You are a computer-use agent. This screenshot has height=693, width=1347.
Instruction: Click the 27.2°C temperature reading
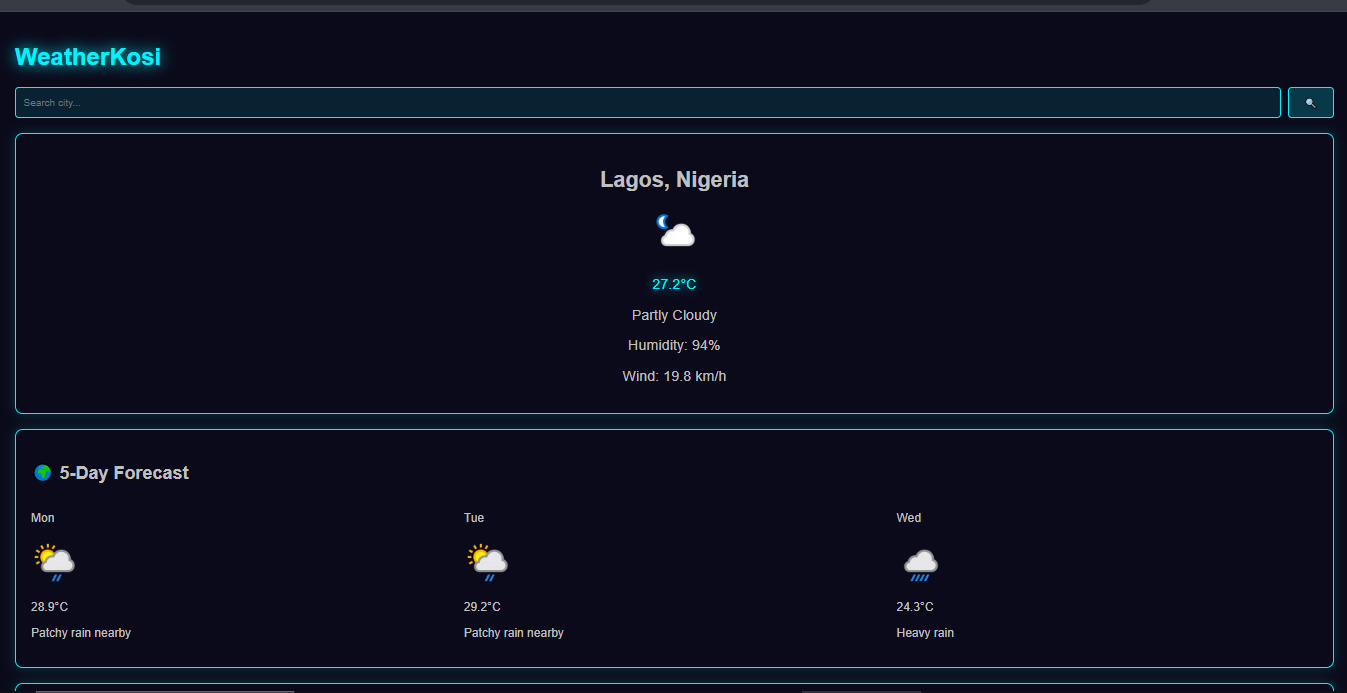[x=674, y=284]
